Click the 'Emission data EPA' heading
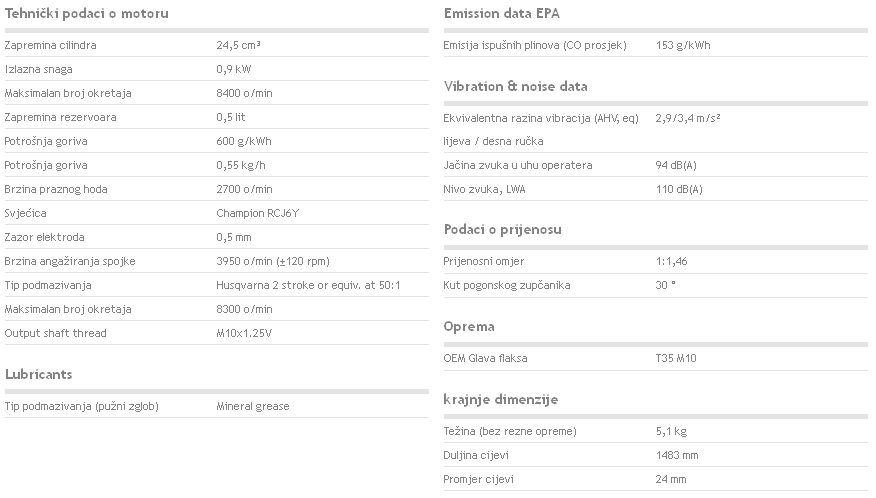Screen dimensions: 876x498 (x=502, y=13)
